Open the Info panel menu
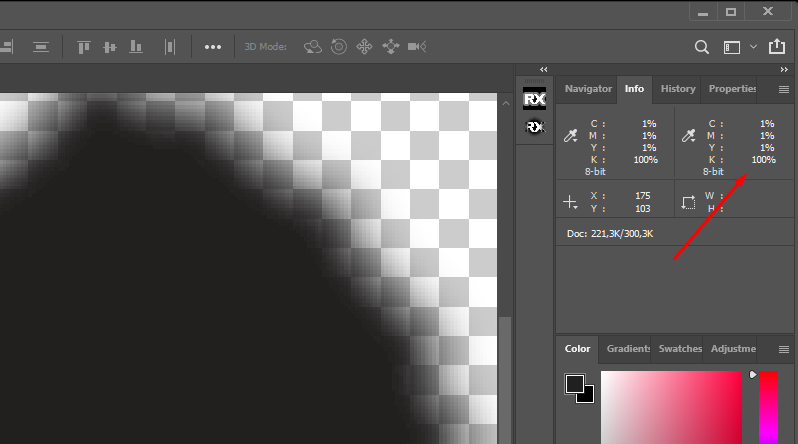 pyautogui.click(x=784, y=90)
